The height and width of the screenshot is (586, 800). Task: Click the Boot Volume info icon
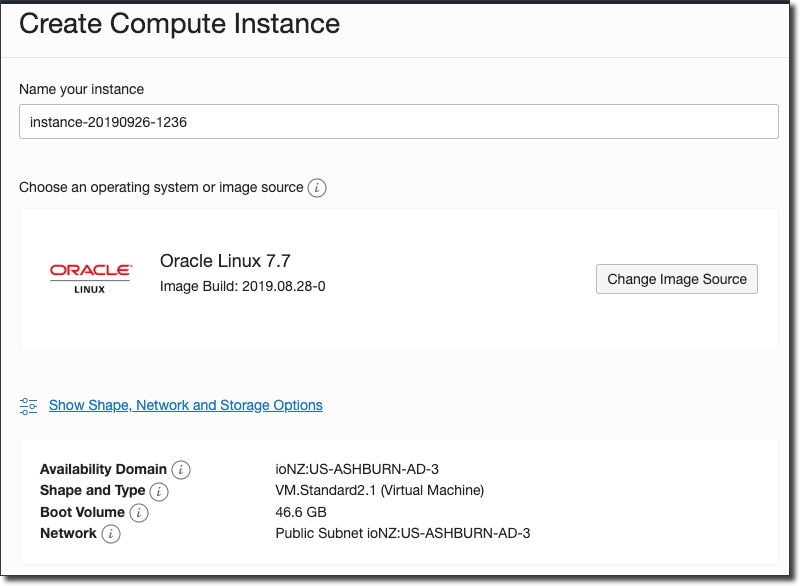pyautogui.click(x=139, y=513)
